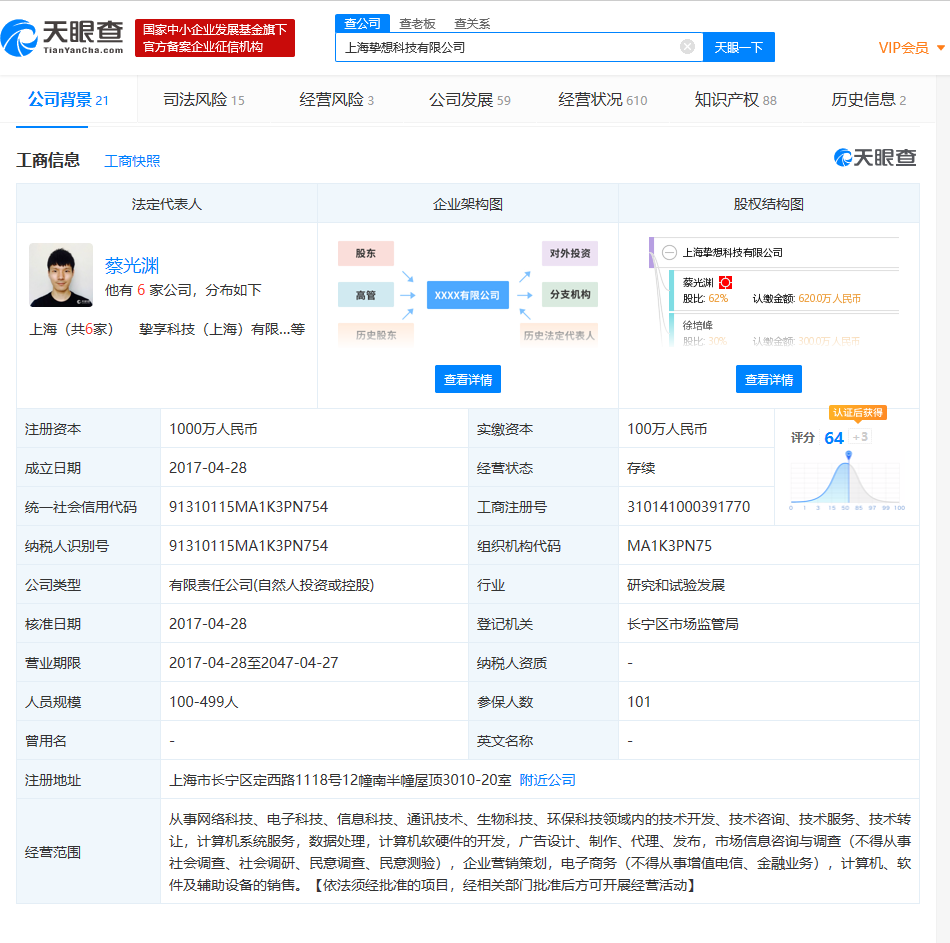This screenshot has width=950, height=943.
Task: Click the central XXXX有限公司 node
Action: (467, 295)
